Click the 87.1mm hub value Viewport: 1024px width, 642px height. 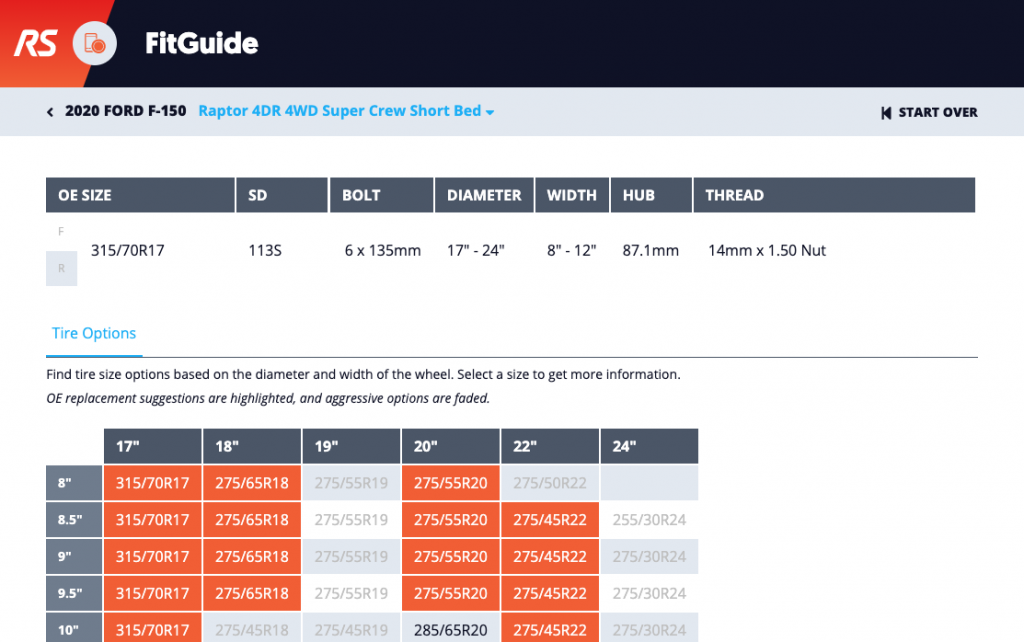click(650, 250)
